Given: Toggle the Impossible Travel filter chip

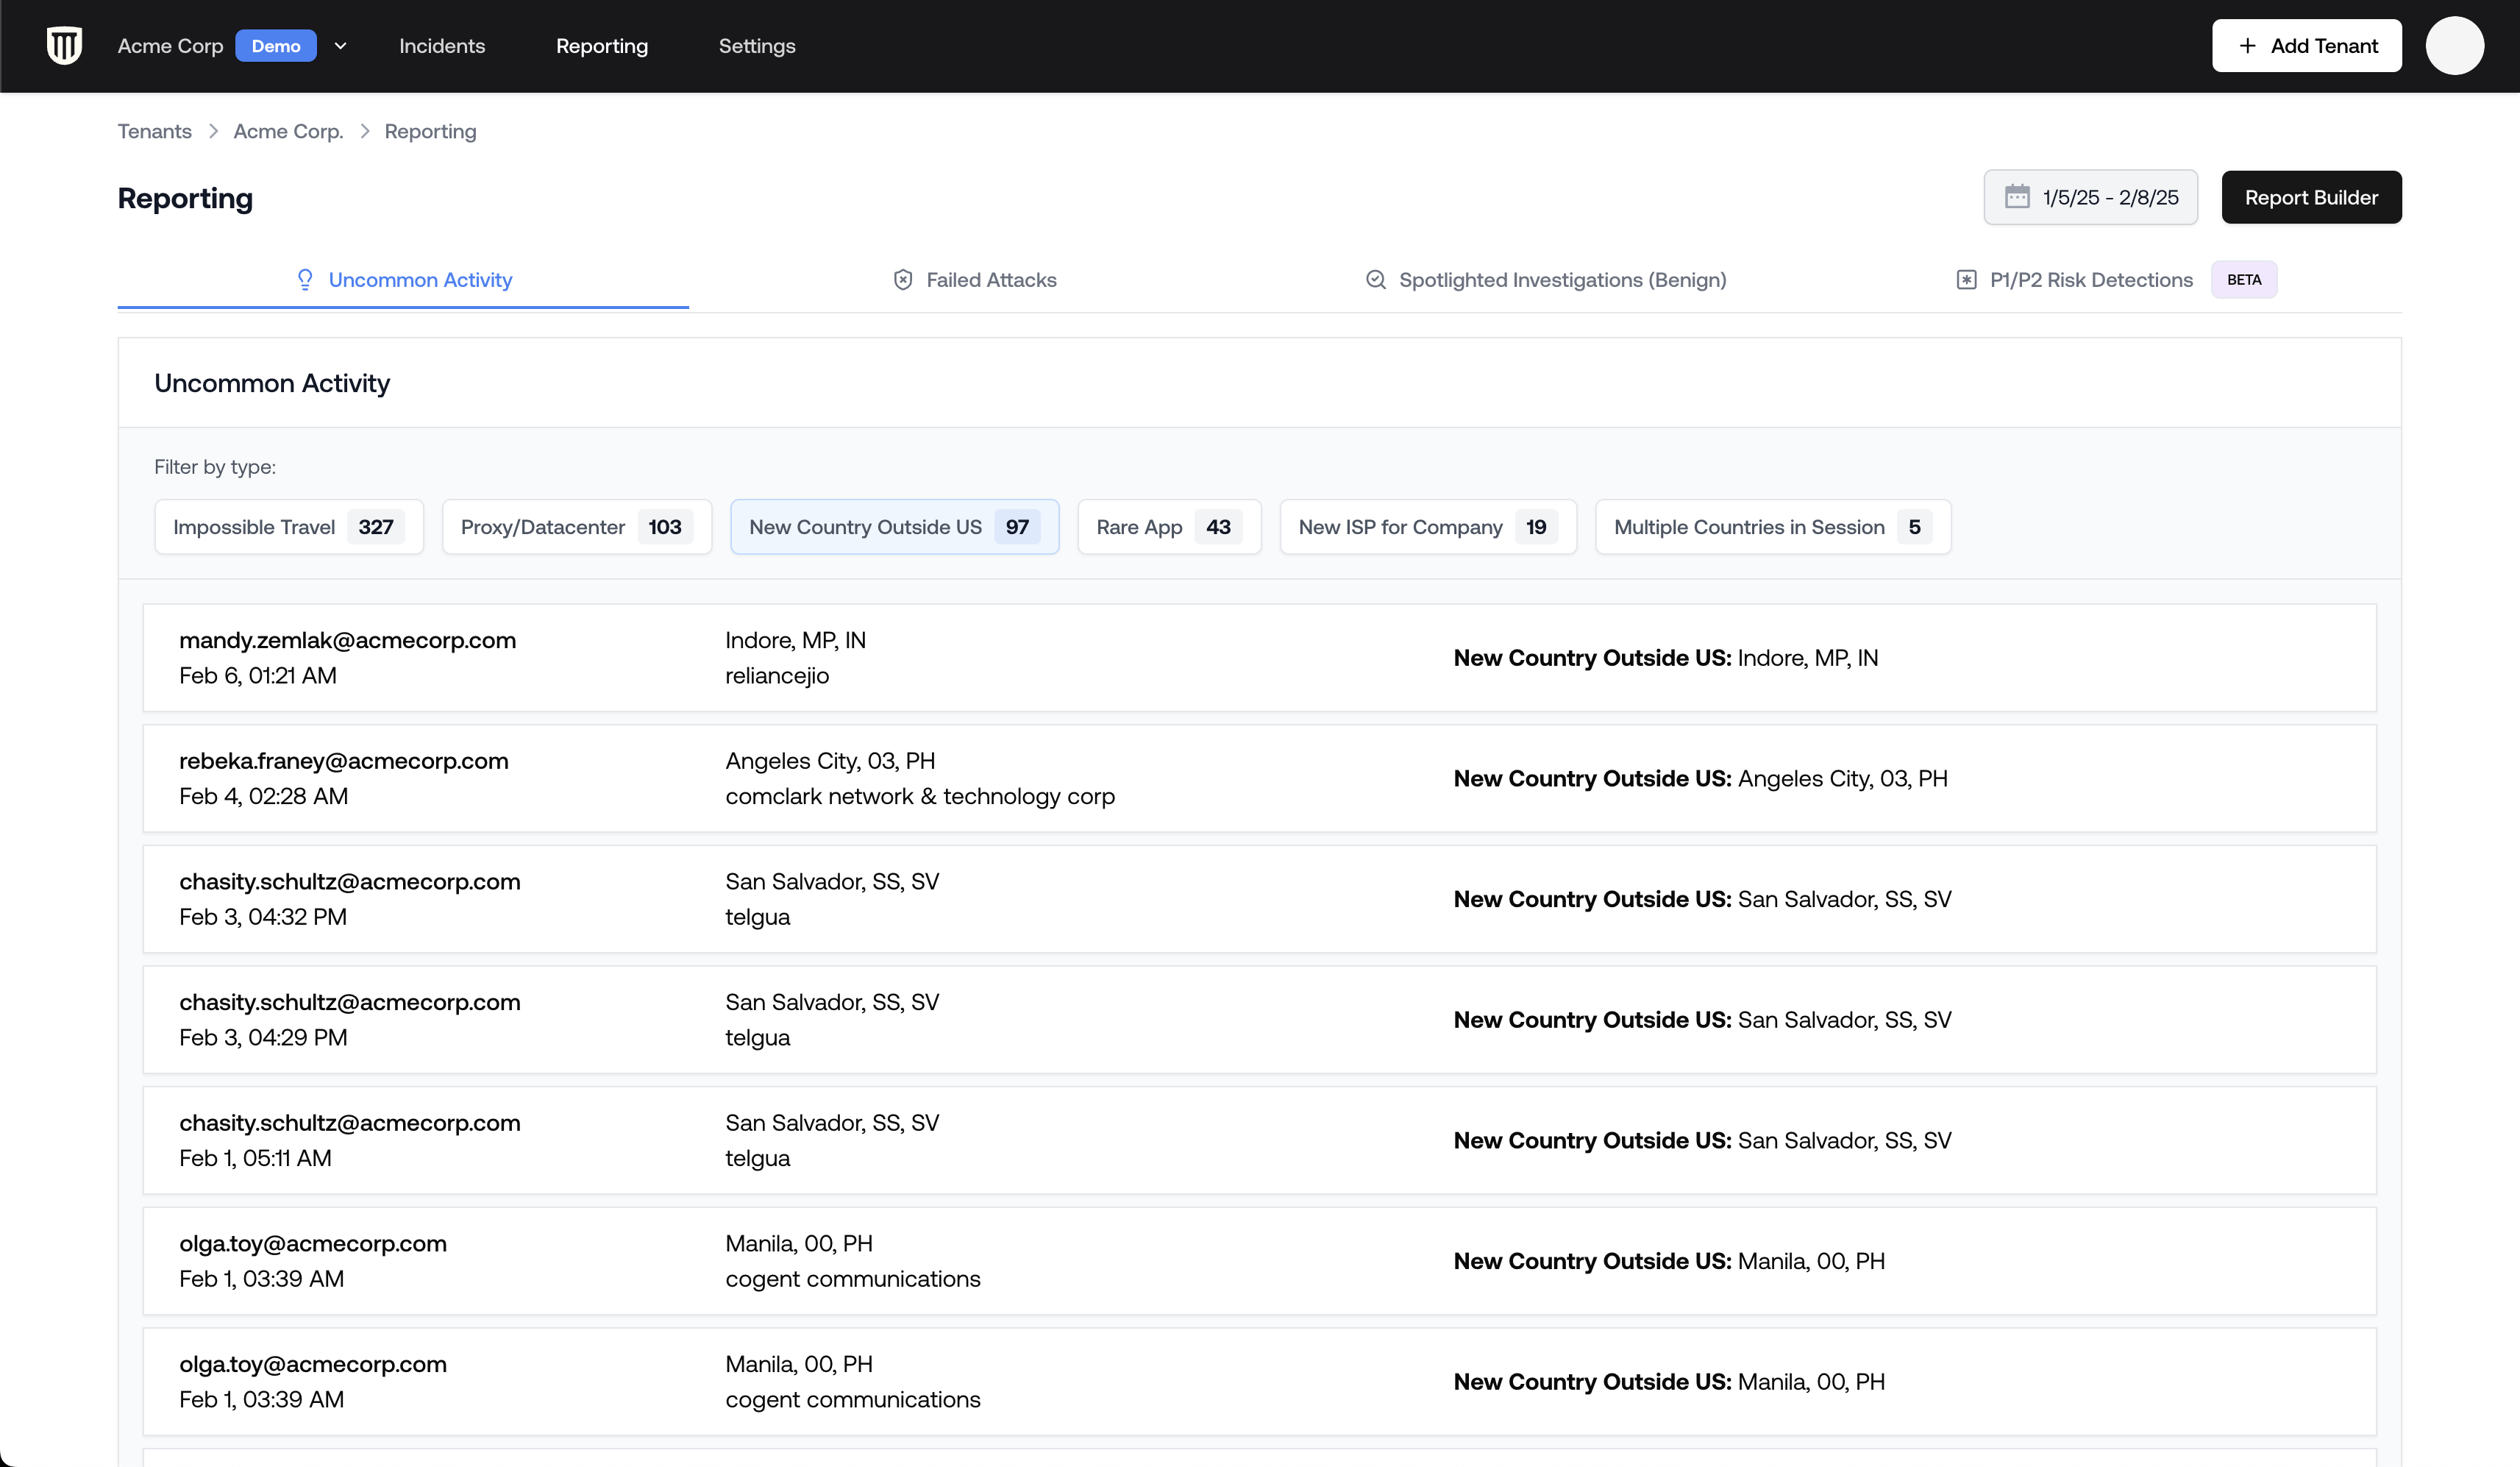Looking at the screenshot, I should click(x=288, y=527).
